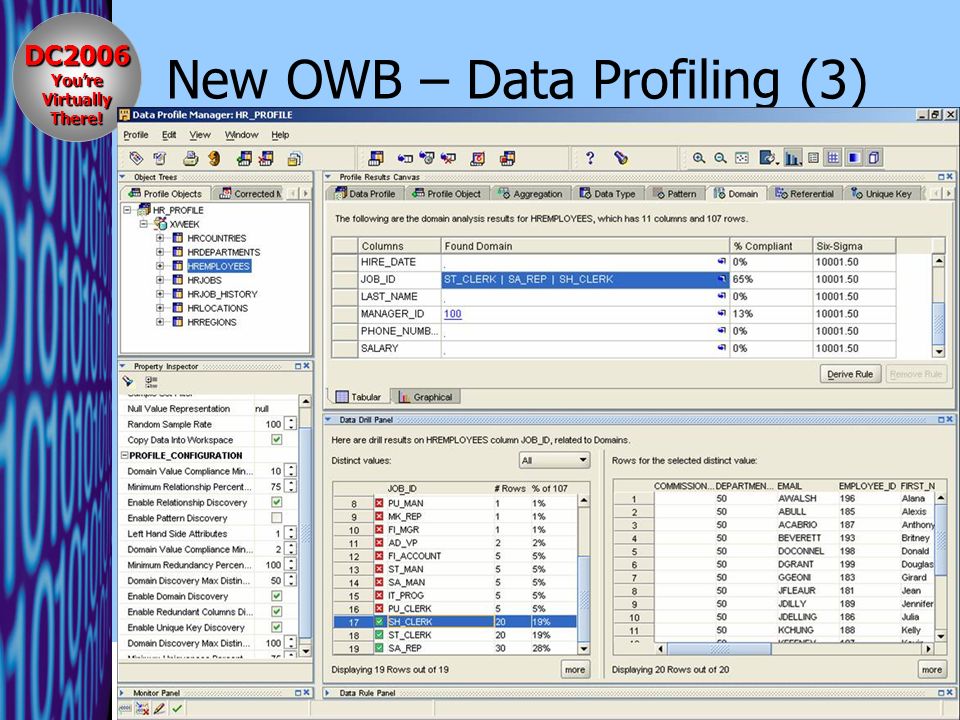This screenshot has width=960, height=720.
Task: Click the XWEEK module icon in tree
Action: 160,223
